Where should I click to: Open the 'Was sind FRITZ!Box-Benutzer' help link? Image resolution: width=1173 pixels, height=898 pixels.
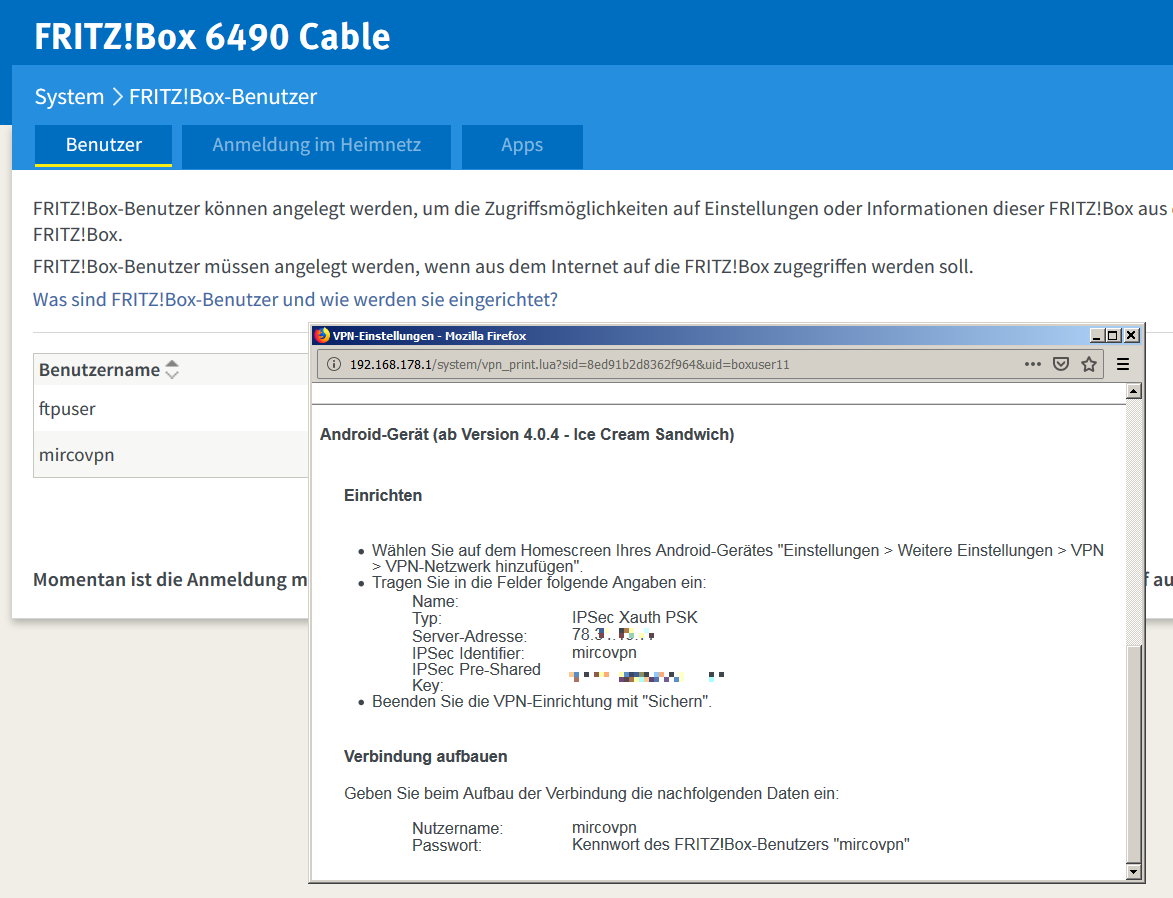[295, 299]
